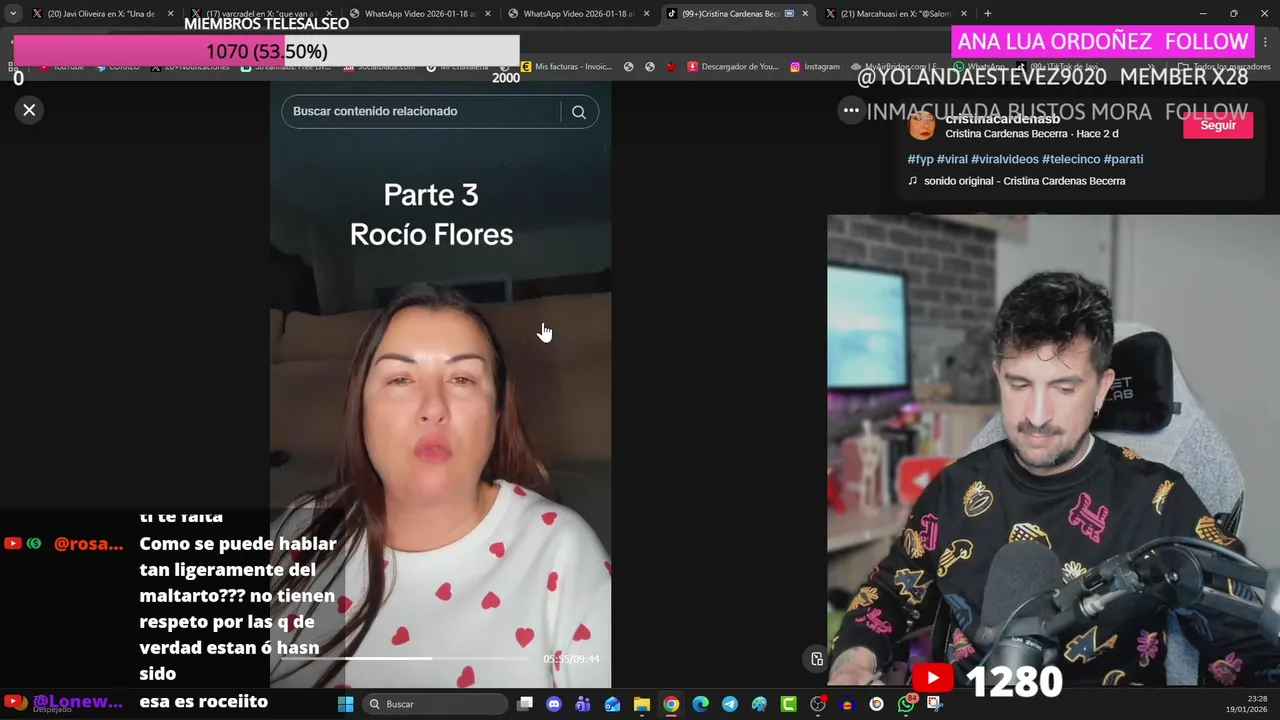The image size is (1280, 720).
Task: Open the #telecinco hashtag link
Action: point(1071,159)
